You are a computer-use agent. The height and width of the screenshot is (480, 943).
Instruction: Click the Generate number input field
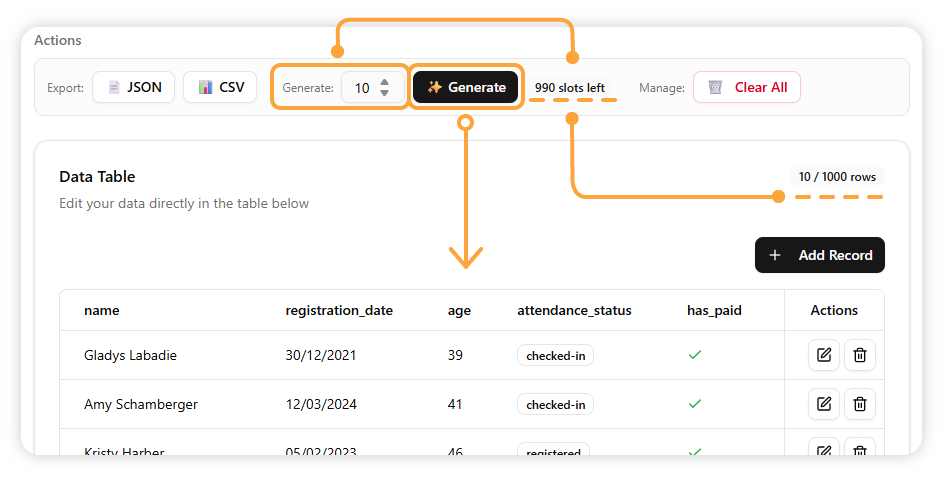(x=361, y=88)
